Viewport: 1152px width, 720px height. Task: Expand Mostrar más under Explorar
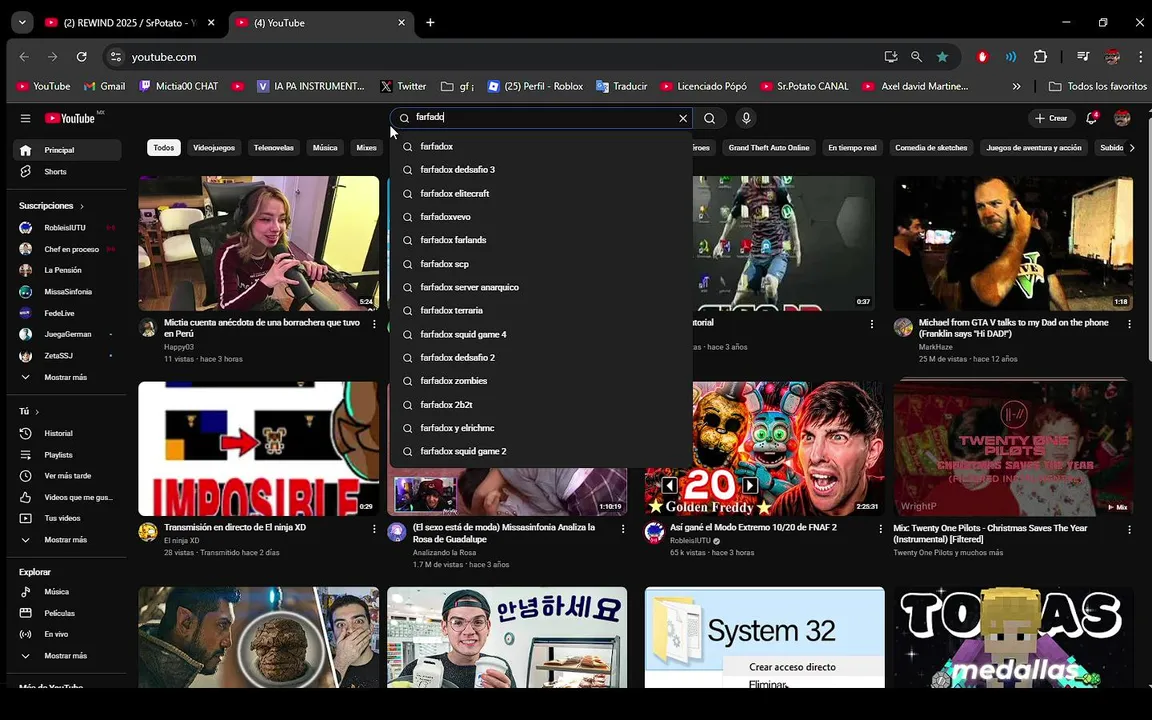coord(67,655)
